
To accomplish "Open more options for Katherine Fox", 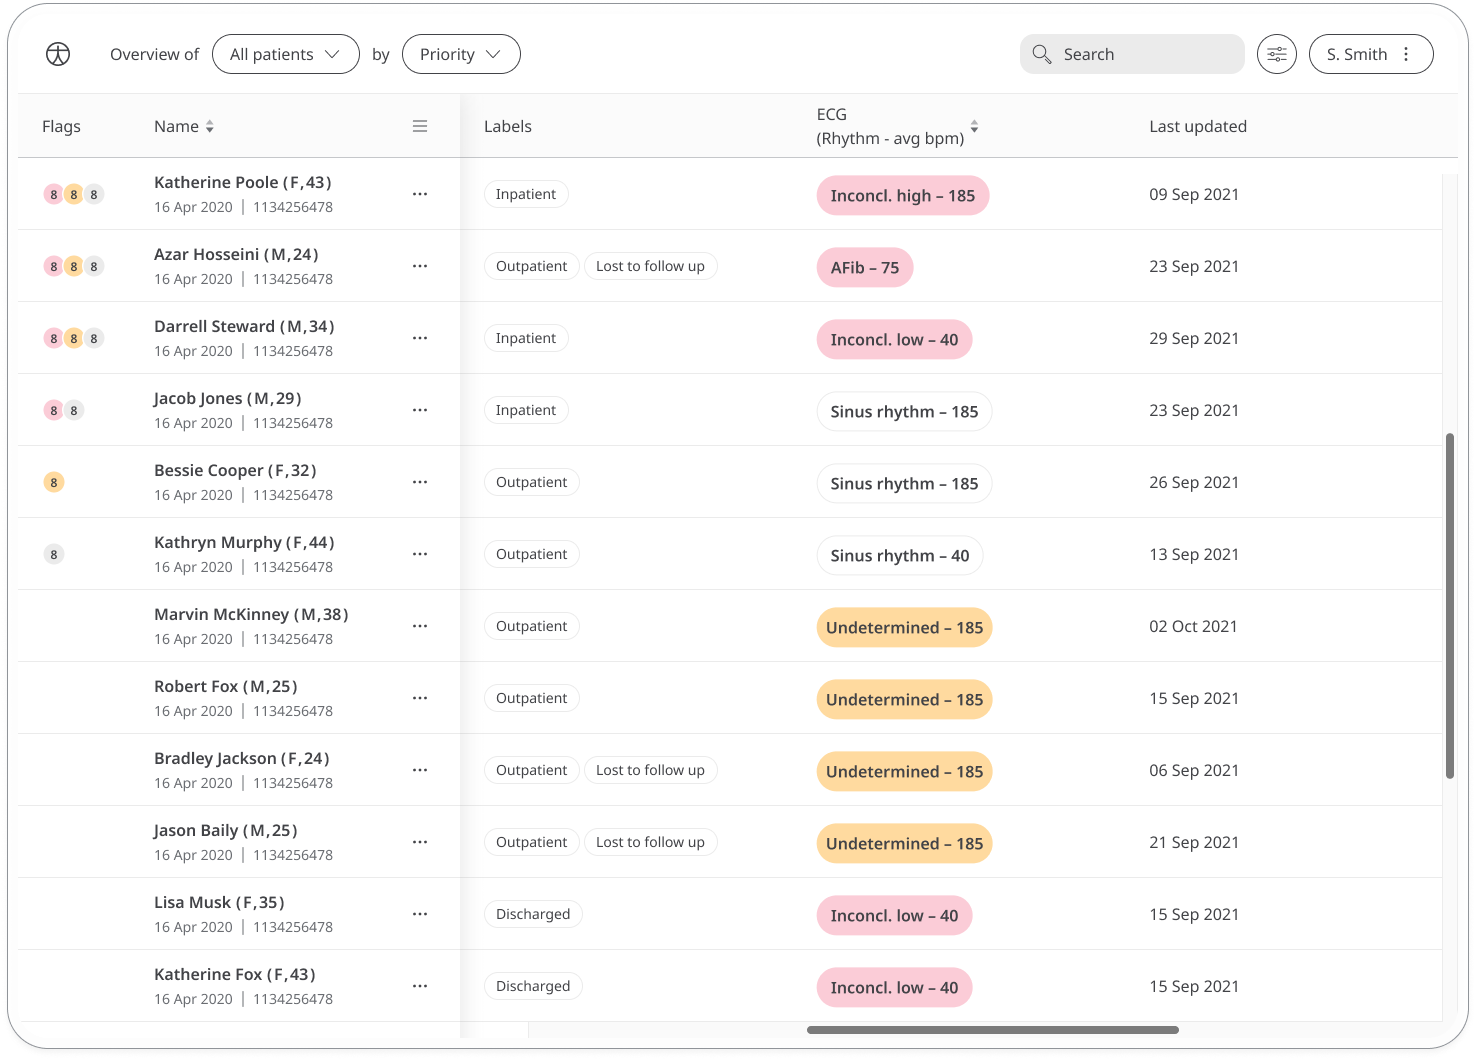I will (x=420, y=986).
